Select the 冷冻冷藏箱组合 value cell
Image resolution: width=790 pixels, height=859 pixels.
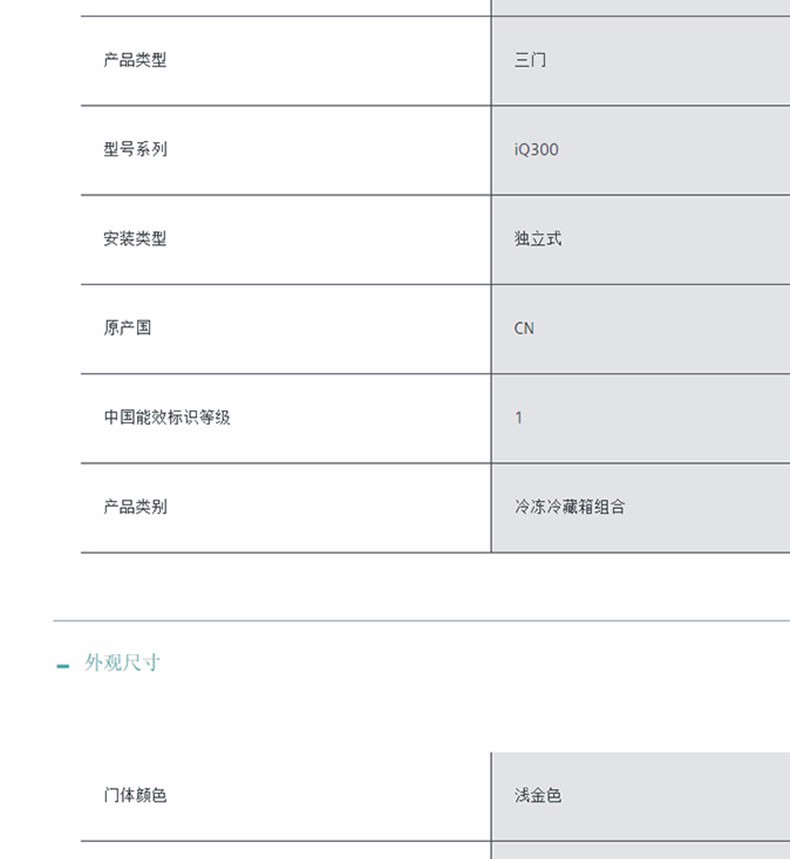[570, 507]
